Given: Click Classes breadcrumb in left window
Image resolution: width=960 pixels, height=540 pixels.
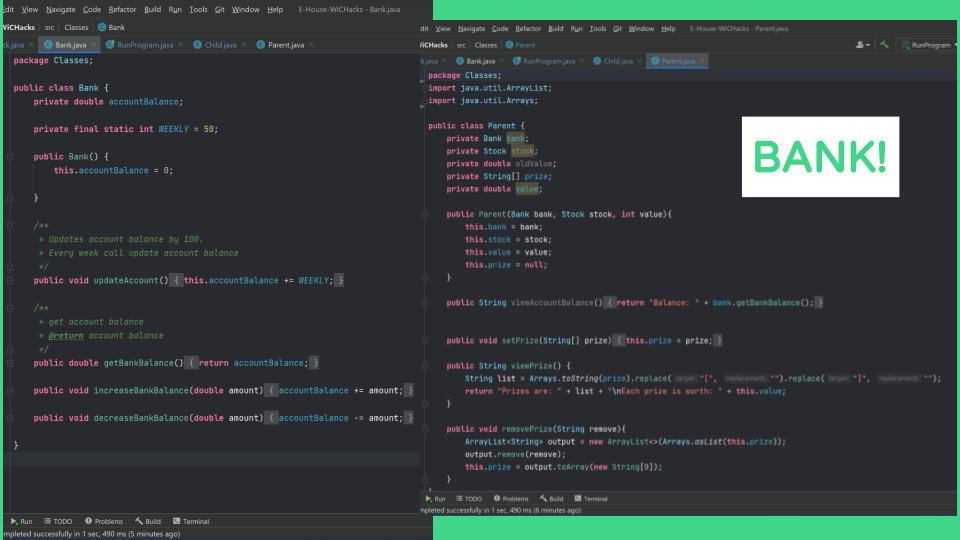Looking at the screenshot, I should click(76, 27).
